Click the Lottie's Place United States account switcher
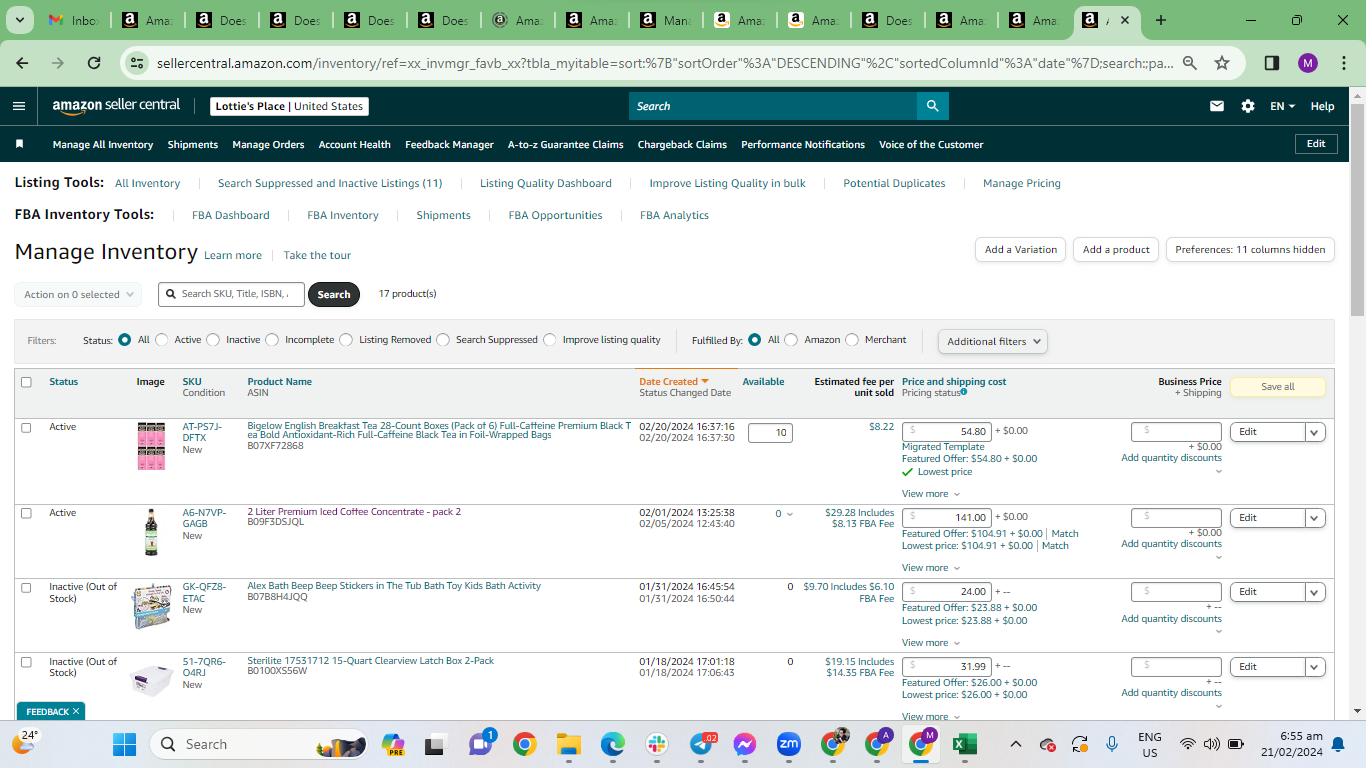 point(290,106)
